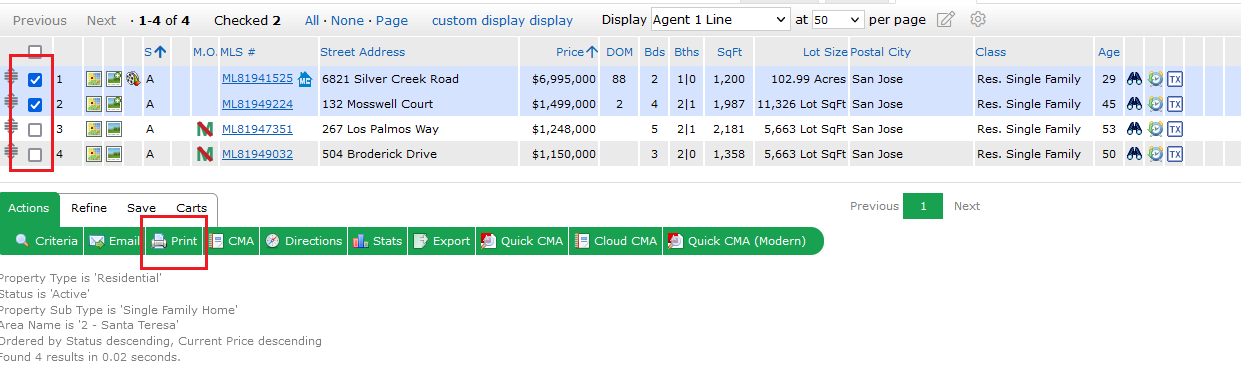Sort by the Lot Size column header
The width and height of the screenshot is (1241, 366).
(825, 52)
